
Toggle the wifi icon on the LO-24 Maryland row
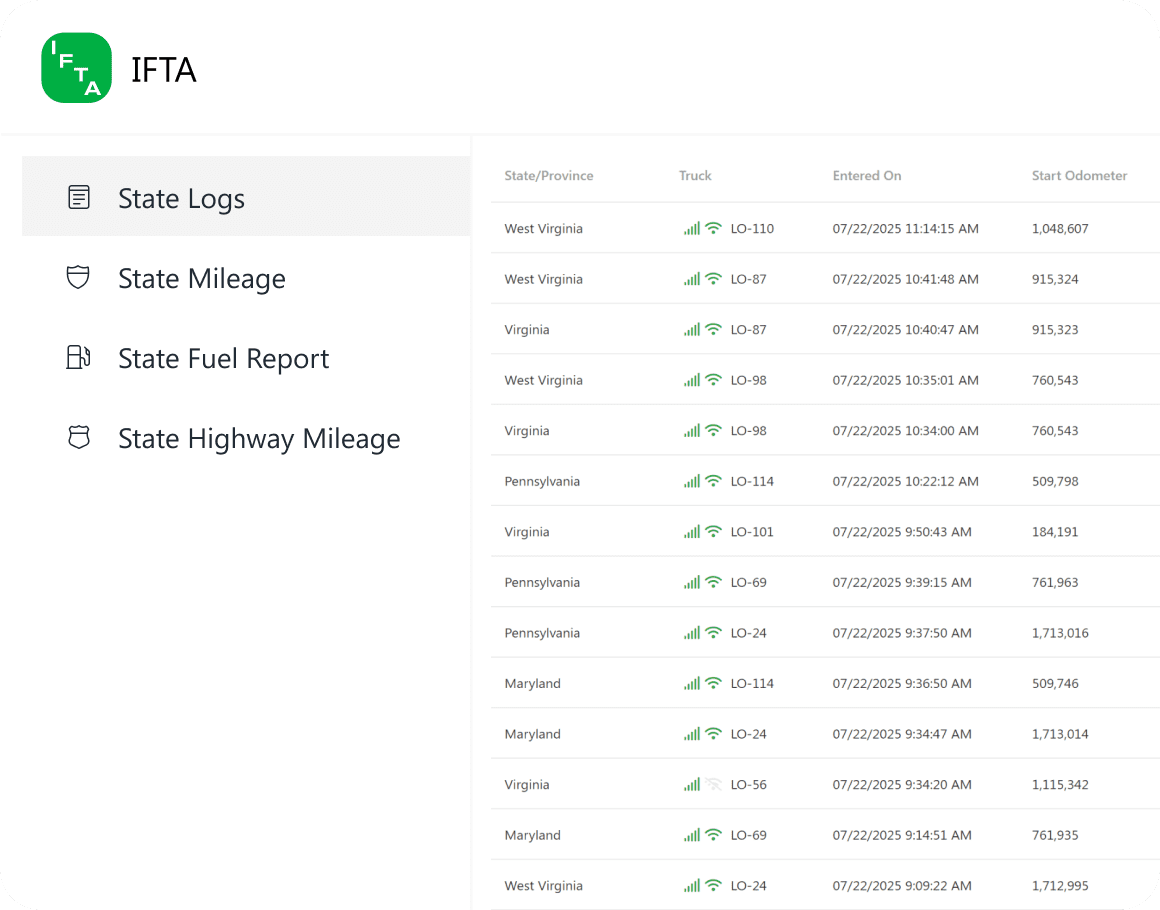[714, 733]
